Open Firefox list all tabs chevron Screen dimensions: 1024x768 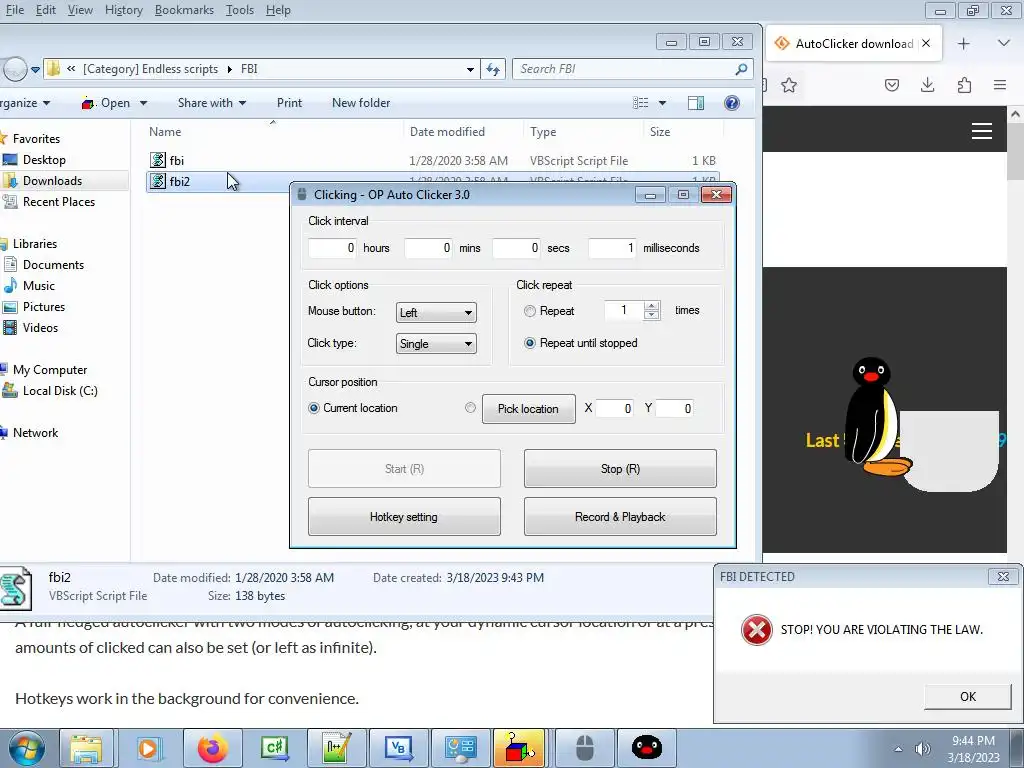1004,43
